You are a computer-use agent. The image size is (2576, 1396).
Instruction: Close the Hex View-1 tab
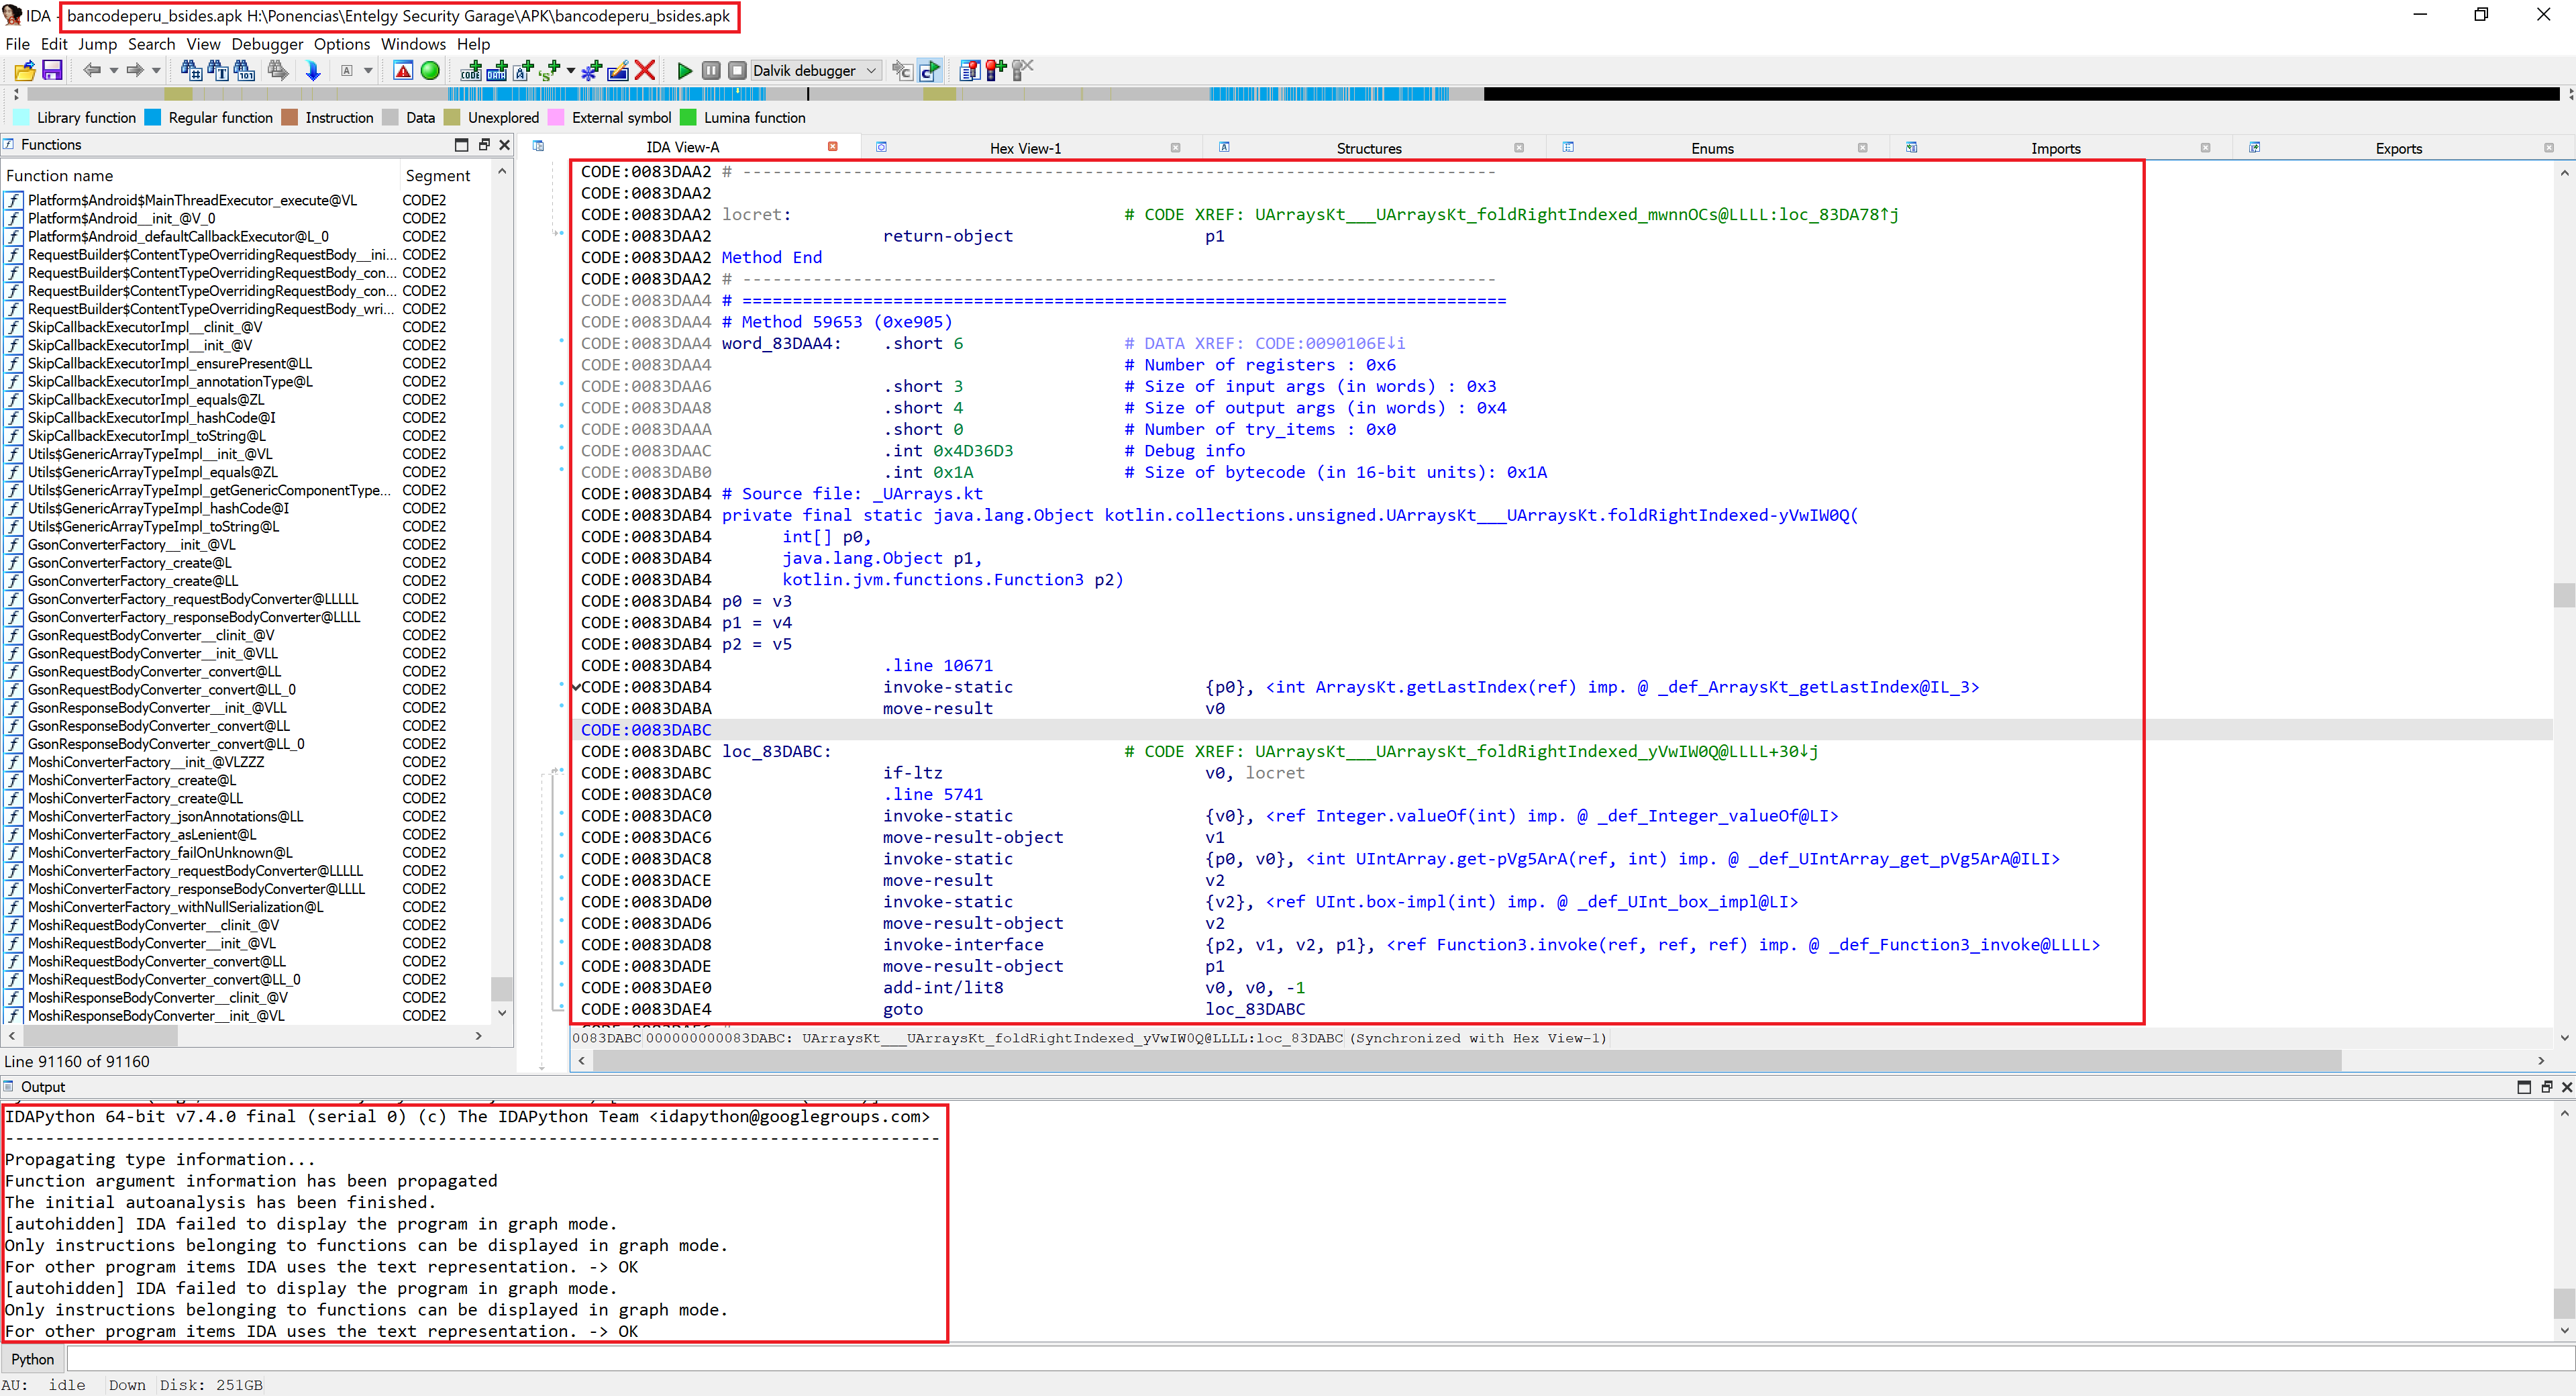click(x=1175, y=148)
